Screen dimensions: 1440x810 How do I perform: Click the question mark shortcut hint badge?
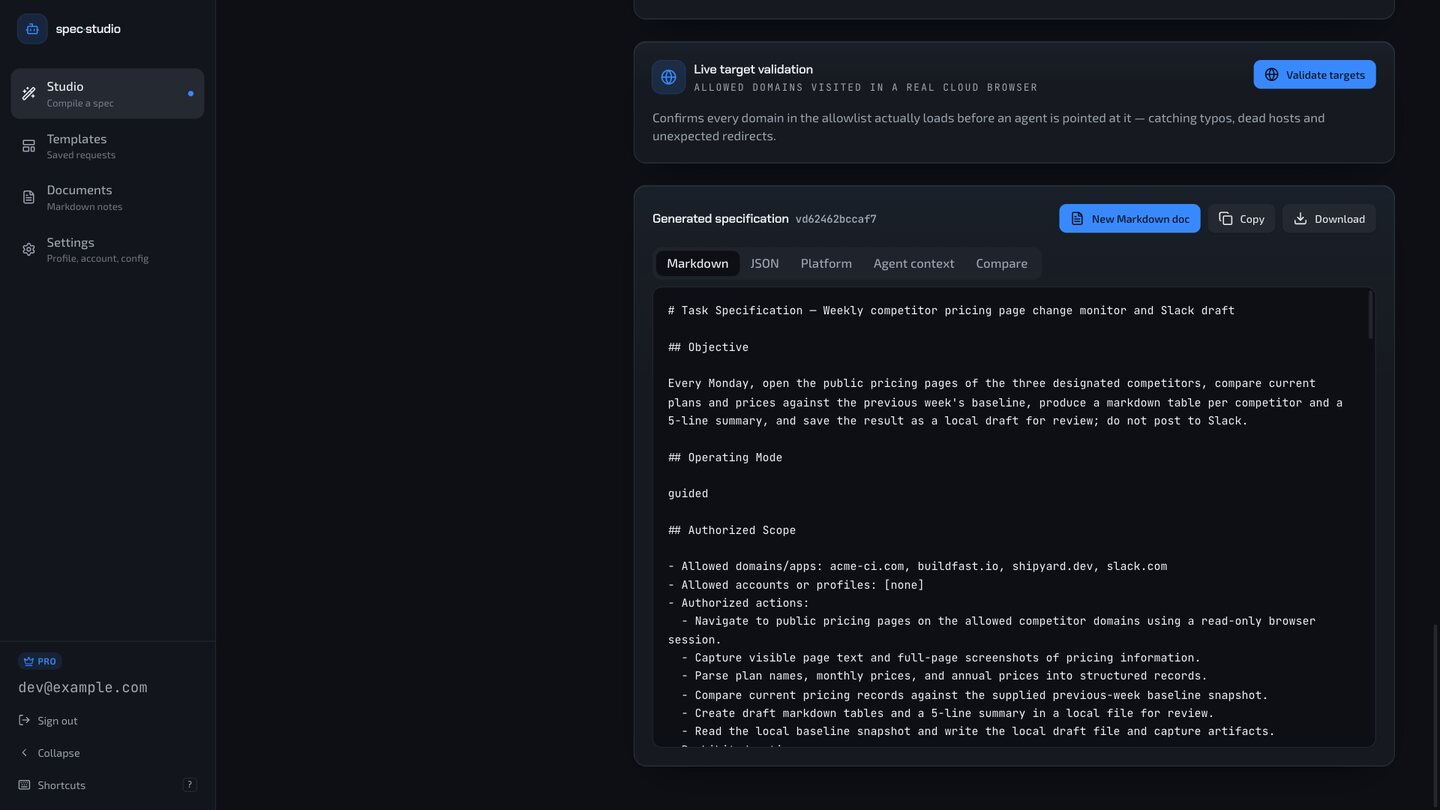[190, 785]
